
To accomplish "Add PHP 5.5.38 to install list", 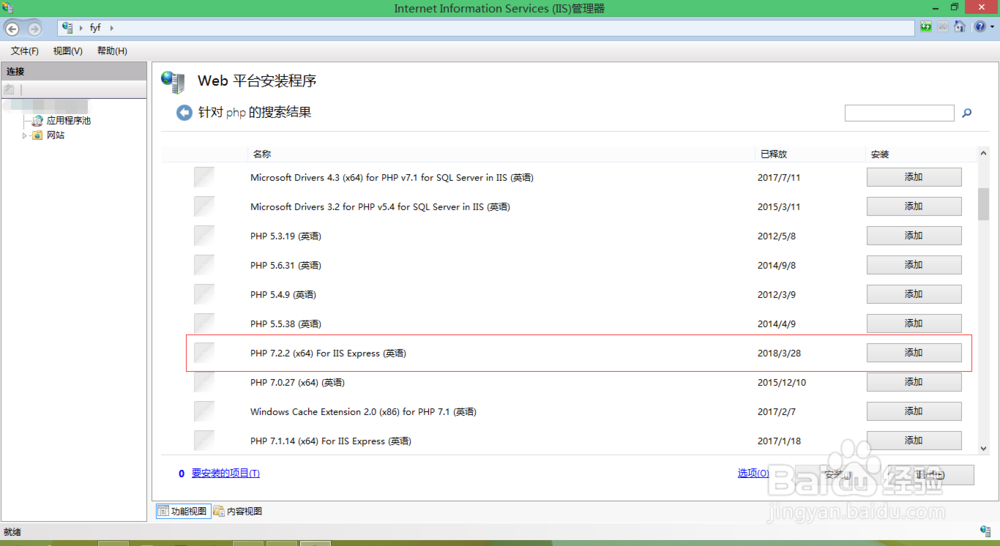I will pos(914,323).
